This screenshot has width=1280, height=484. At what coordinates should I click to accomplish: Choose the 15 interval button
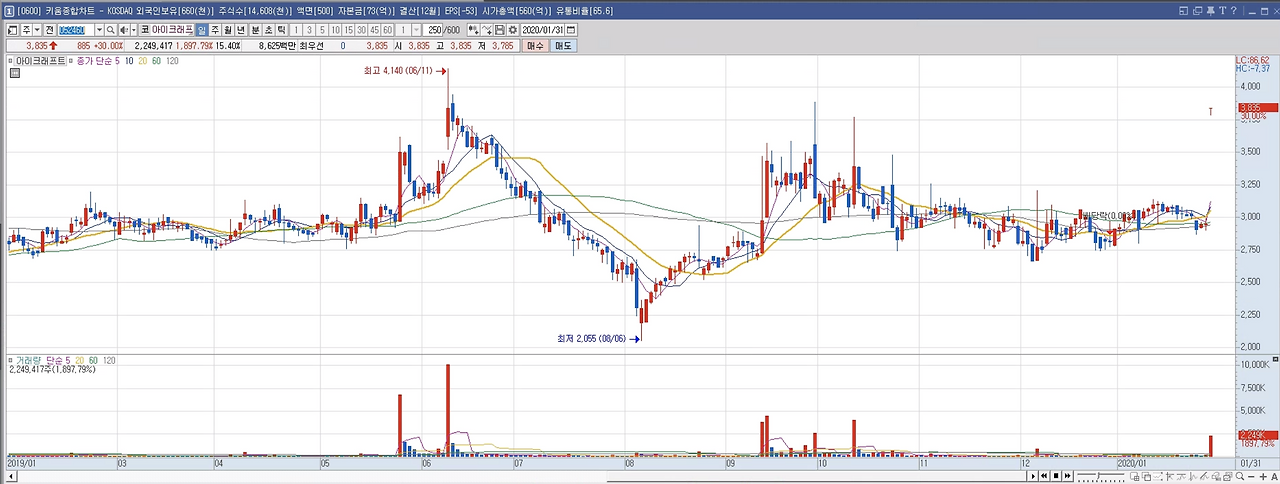(x=348, y=30)
